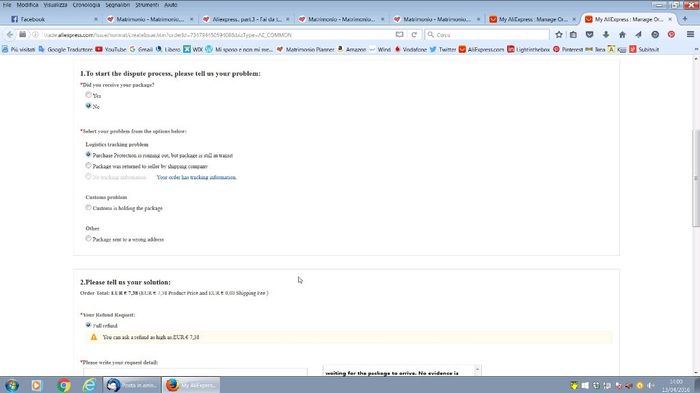This screenshot has width=700, height=393.
Task: Open the Più visitati bookmark
Action: [x=18, y=50]
